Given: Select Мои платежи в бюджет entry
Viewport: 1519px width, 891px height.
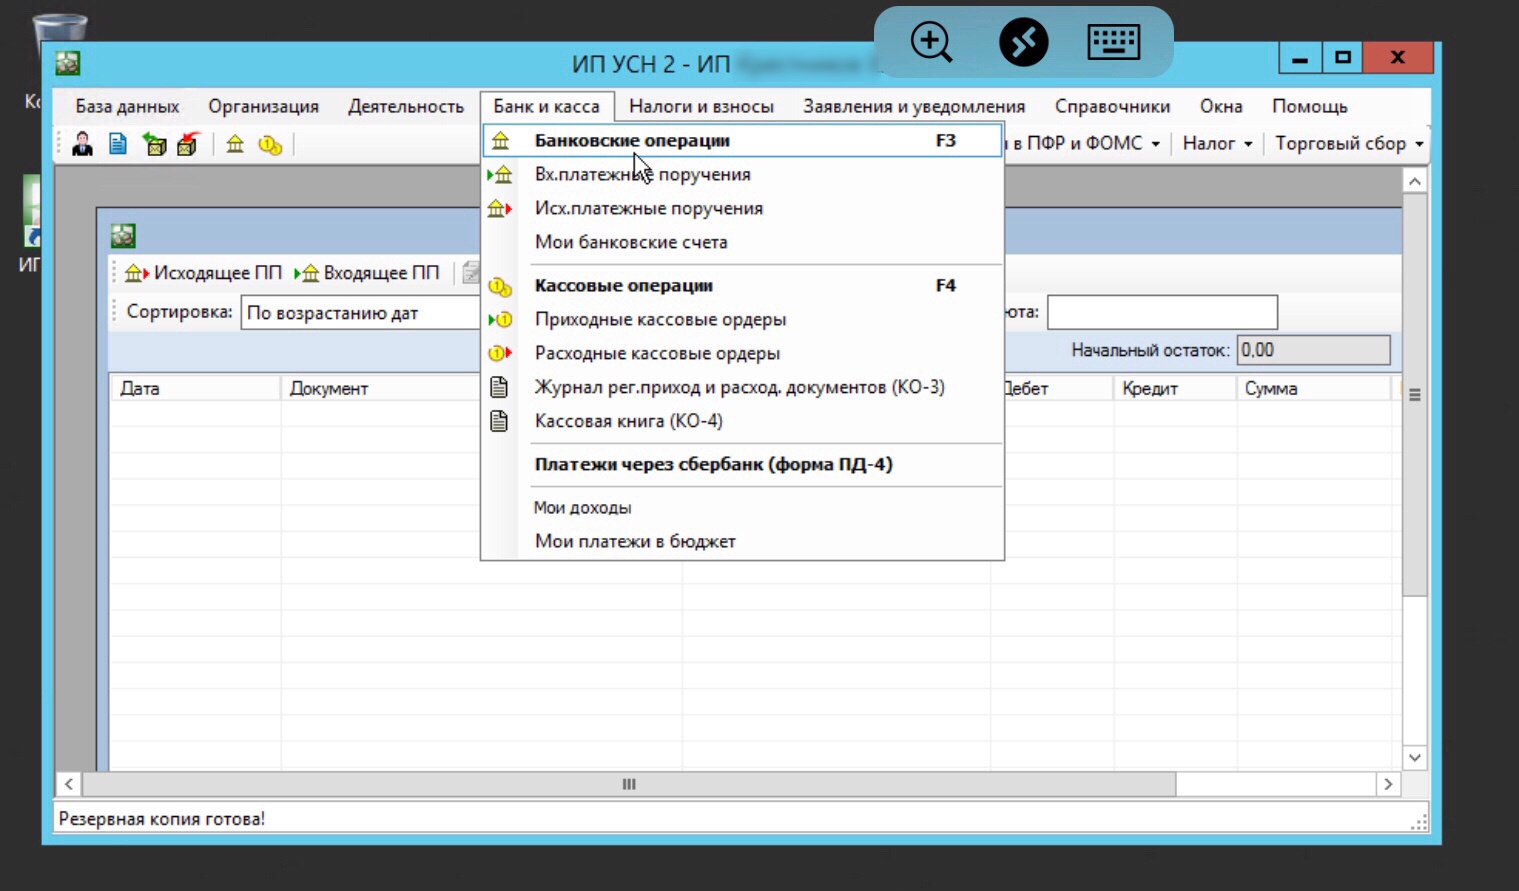Looking at the screenshot, I should [x=742, y=541].
